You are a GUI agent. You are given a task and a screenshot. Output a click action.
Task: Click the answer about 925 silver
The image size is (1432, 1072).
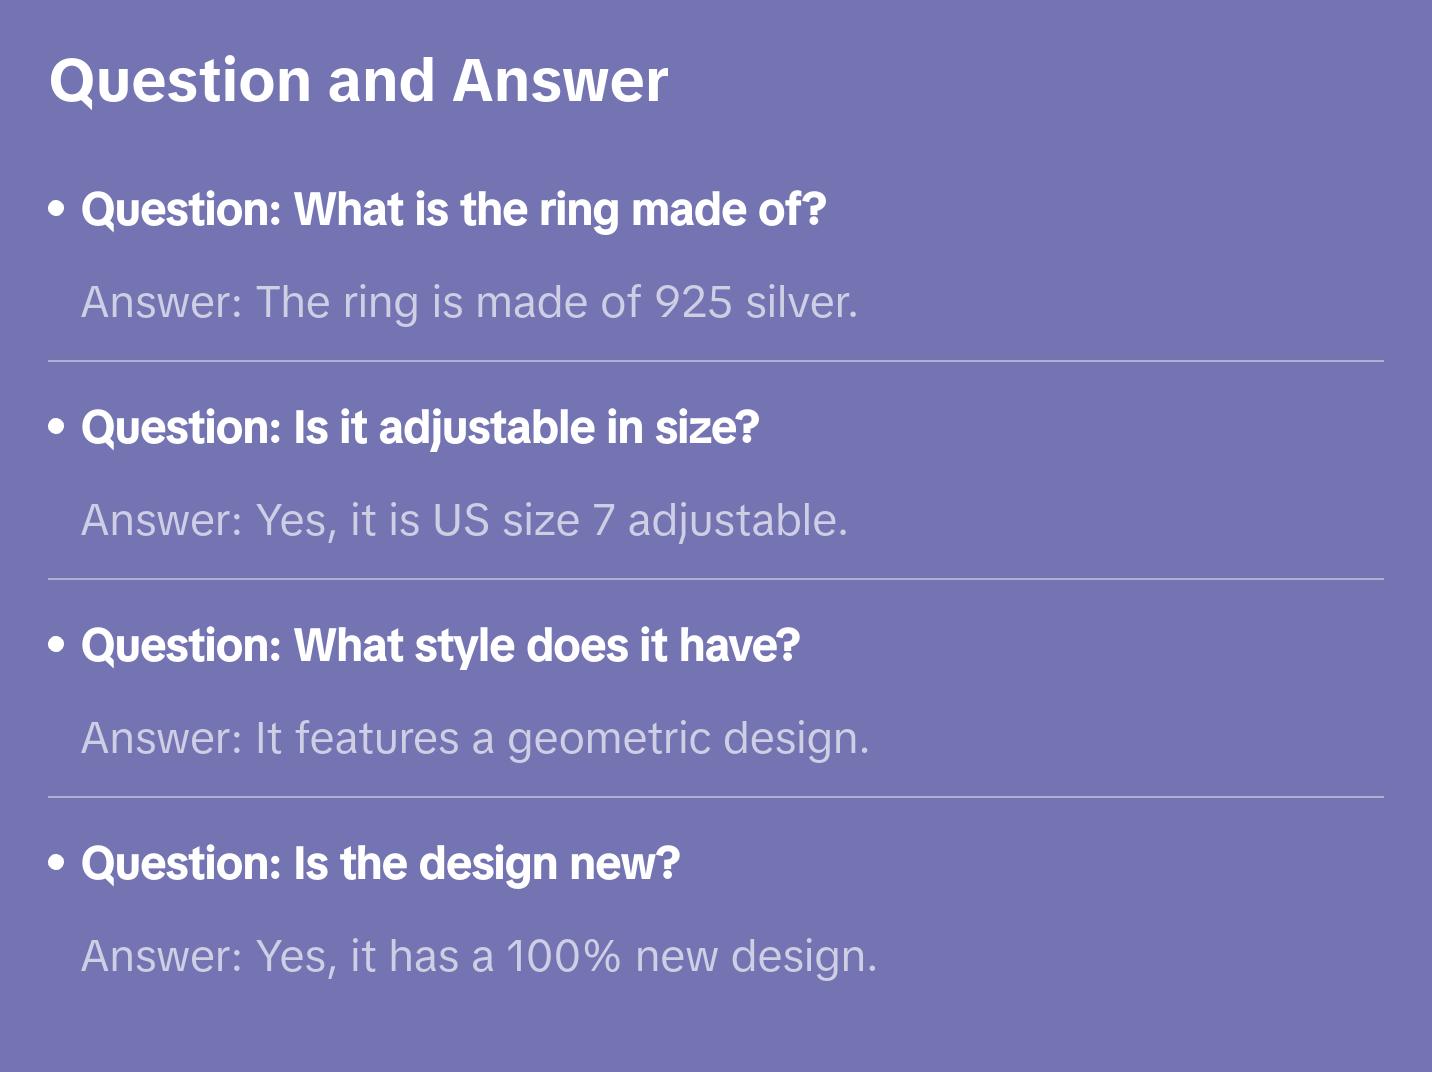(x=469, y=302)
